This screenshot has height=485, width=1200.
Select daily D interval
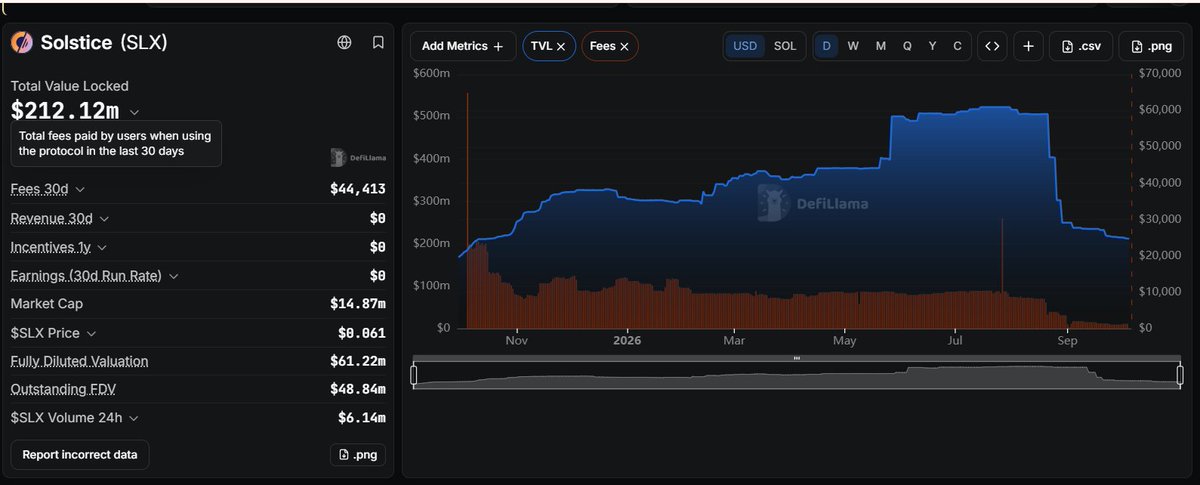coord(826,46)
